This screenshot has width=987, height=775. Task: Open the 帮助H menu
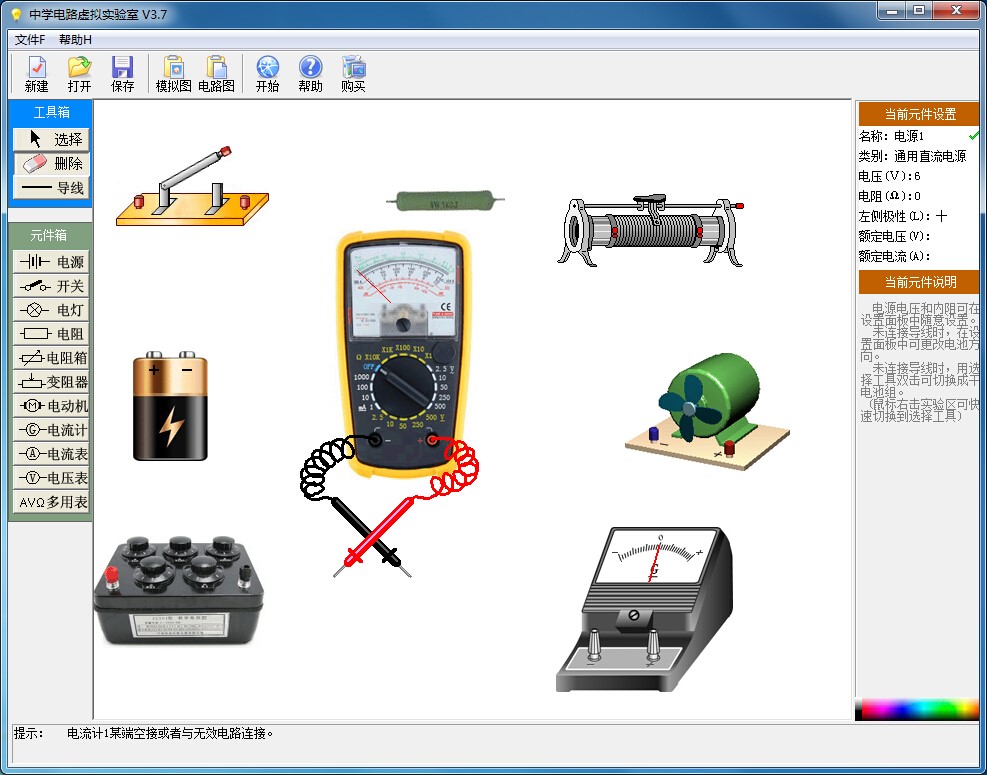(75, 40)
